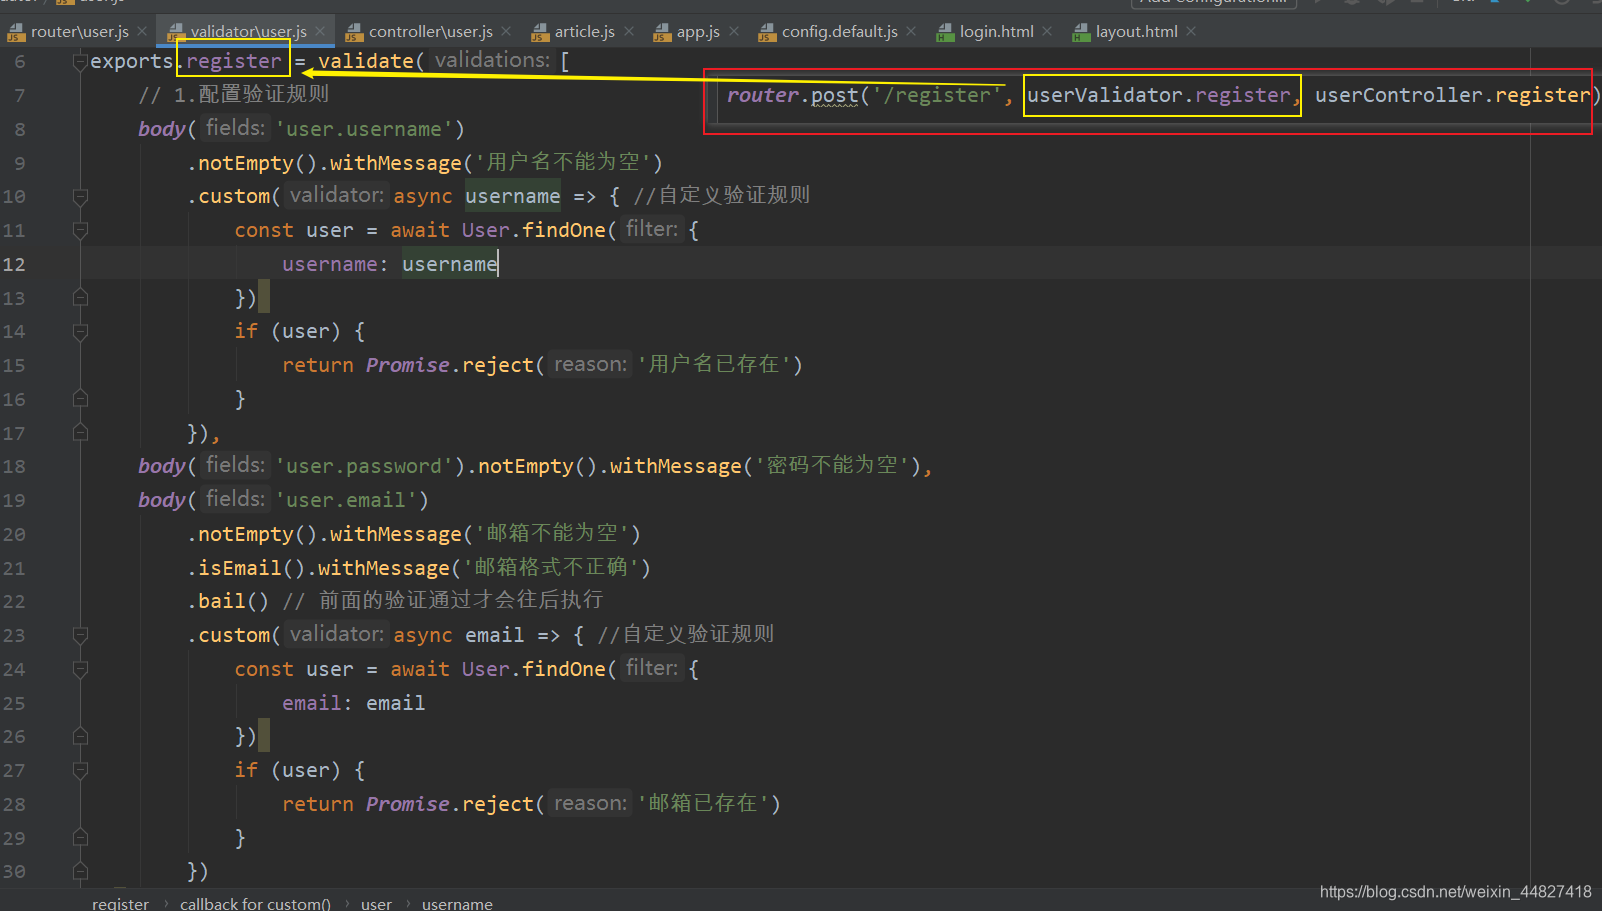Viewport: 1602px width, 911px height.
Task: Click the '用户名不能为空' message string
Action: [562, 163]
